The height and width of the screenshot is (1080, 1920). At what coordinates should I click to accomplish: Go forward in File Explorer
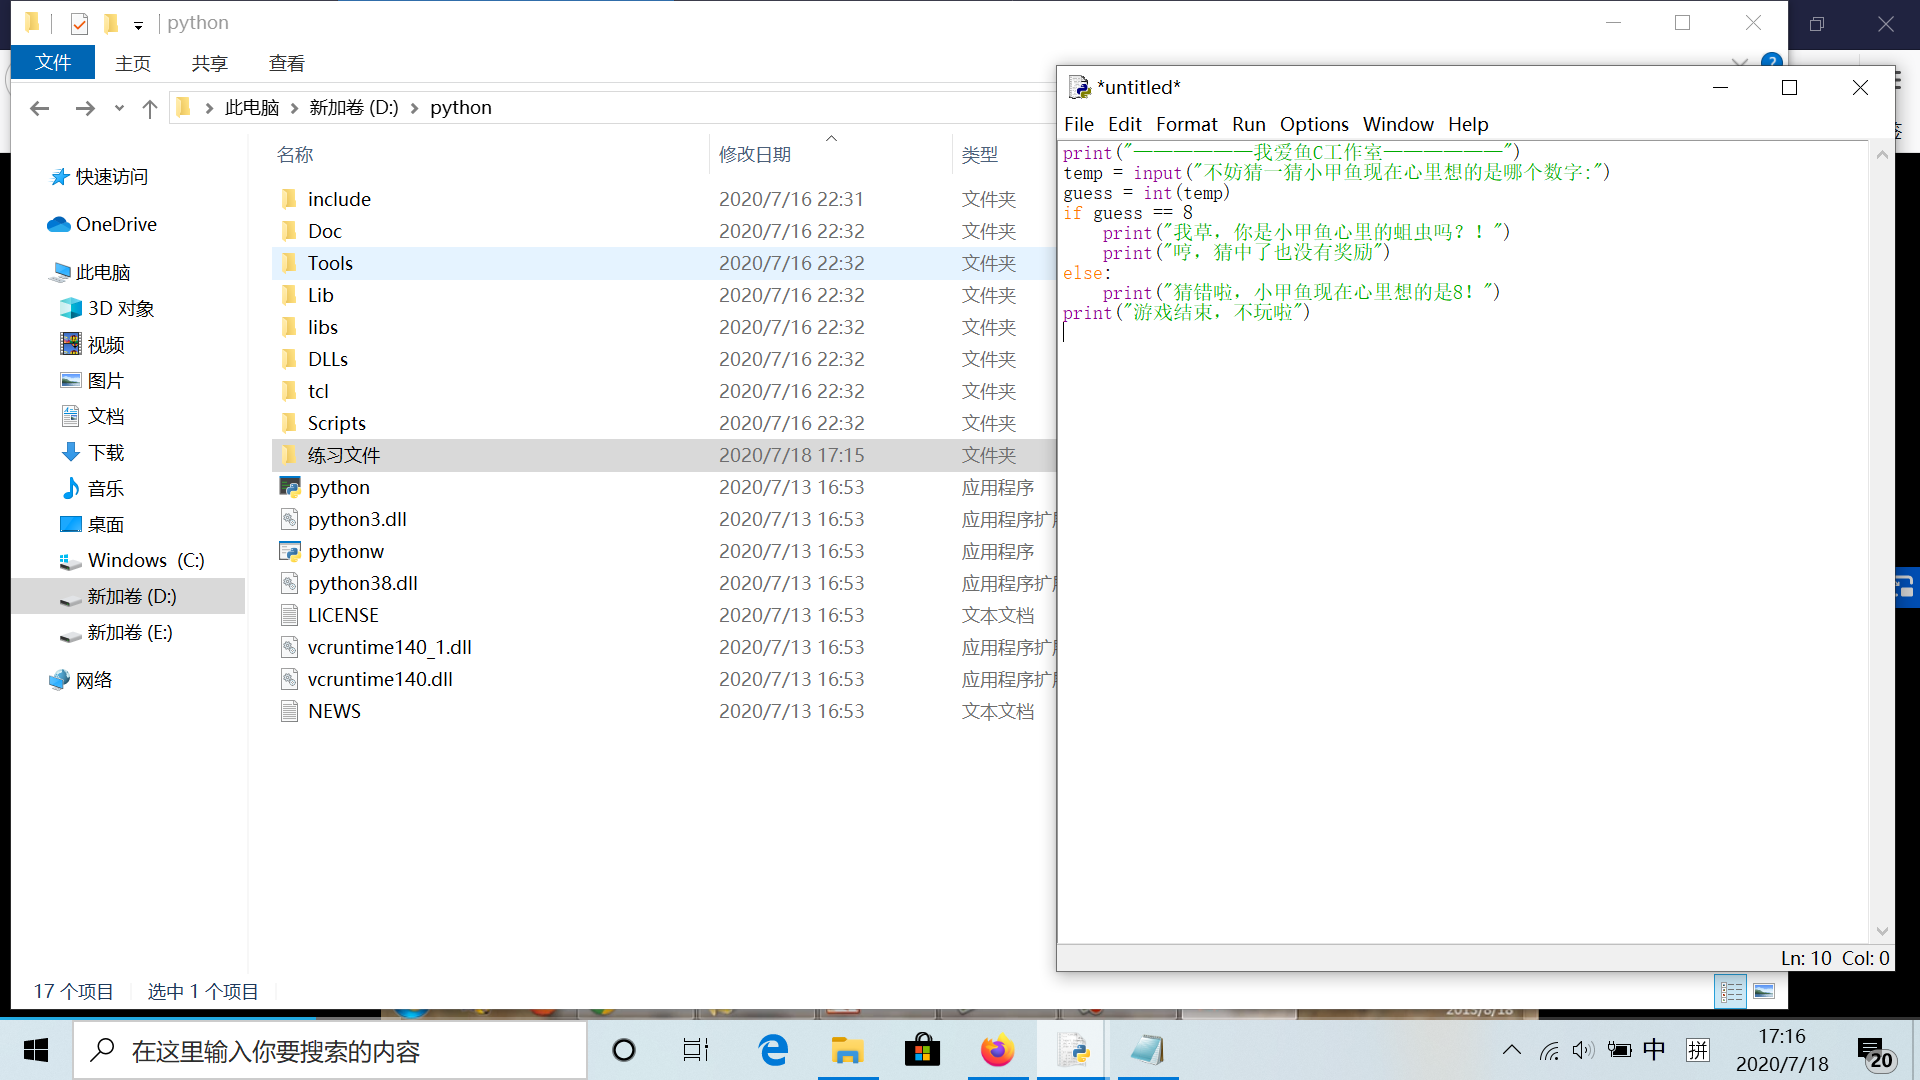point(85,108)
